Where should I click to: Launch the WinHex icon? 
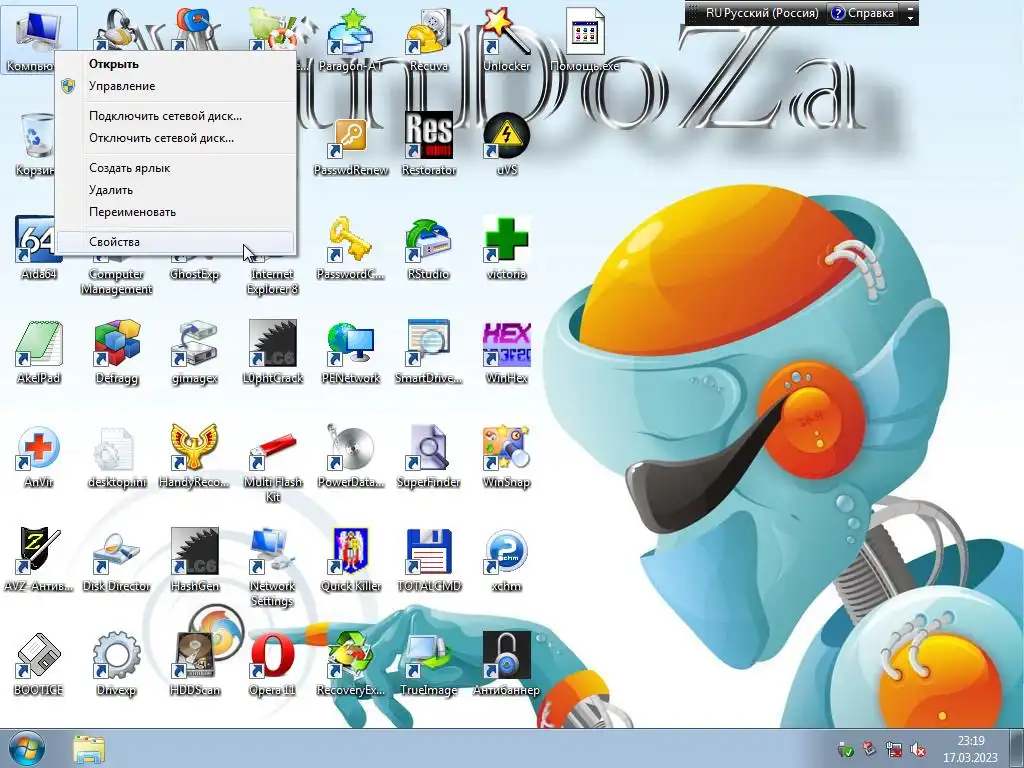click(506, 353)
